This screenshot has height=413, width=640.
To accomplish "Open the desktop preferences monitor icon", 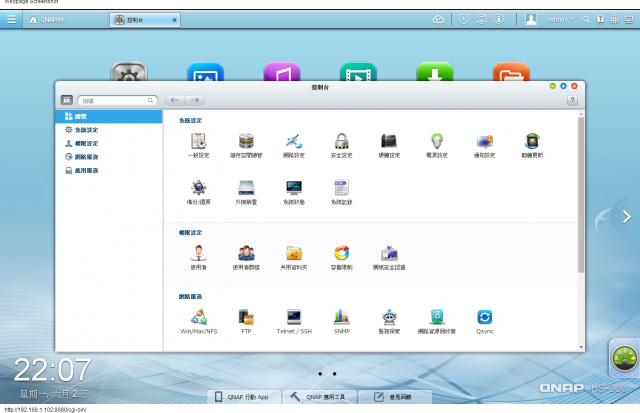I will (x=629, y=19).
